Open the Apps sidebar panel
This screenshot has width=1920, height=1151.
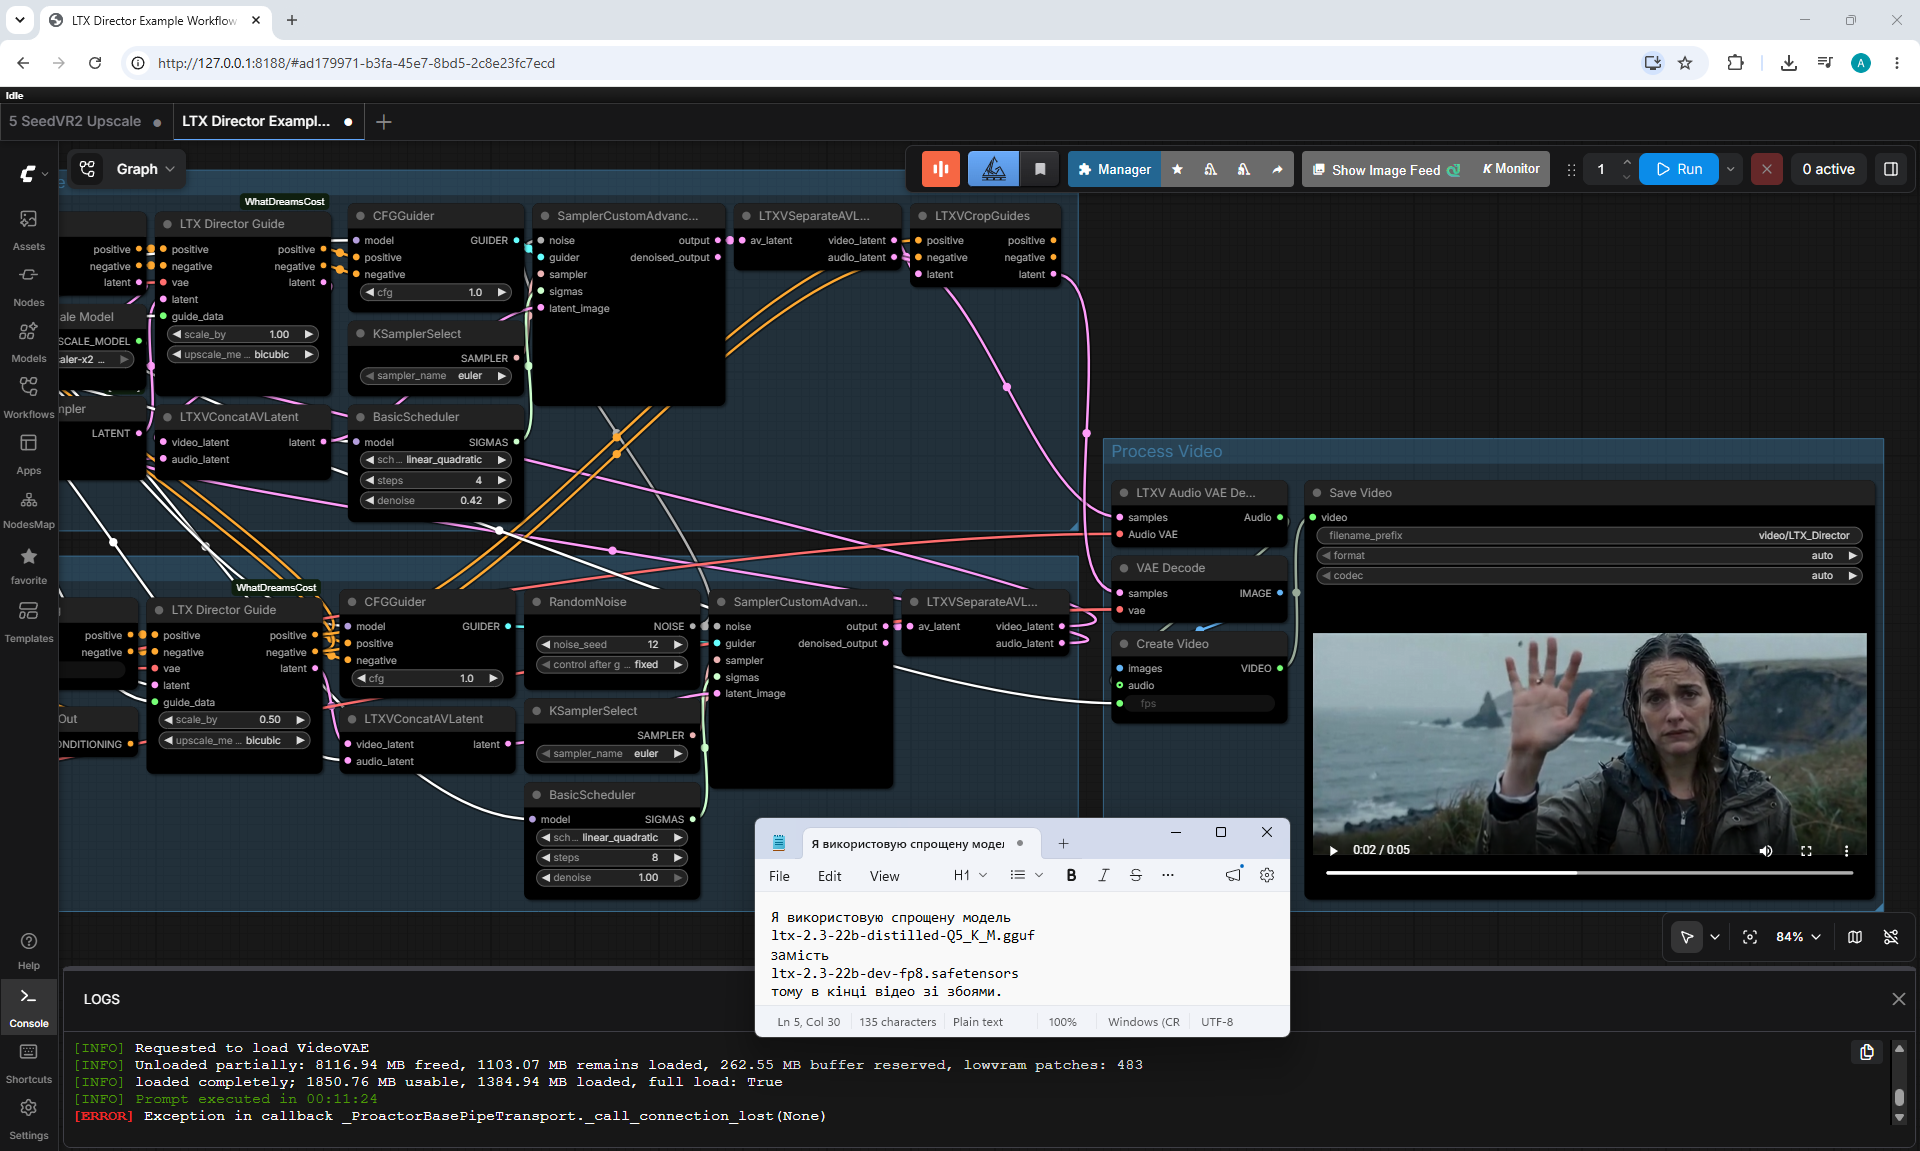point(28,453)
